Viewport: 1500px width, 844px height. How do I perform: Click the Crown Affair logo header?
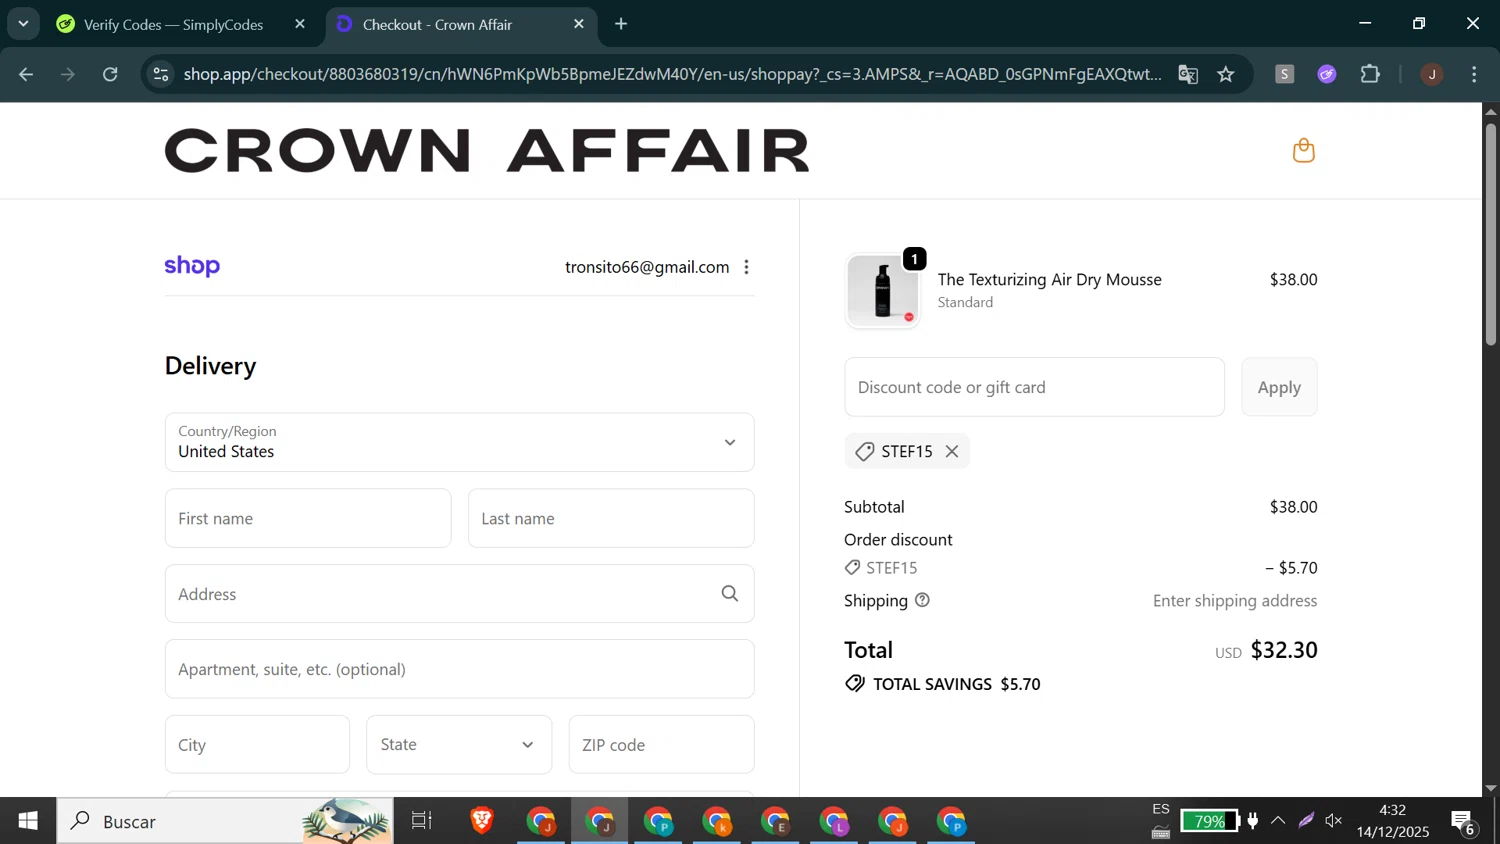pos(487,151)
